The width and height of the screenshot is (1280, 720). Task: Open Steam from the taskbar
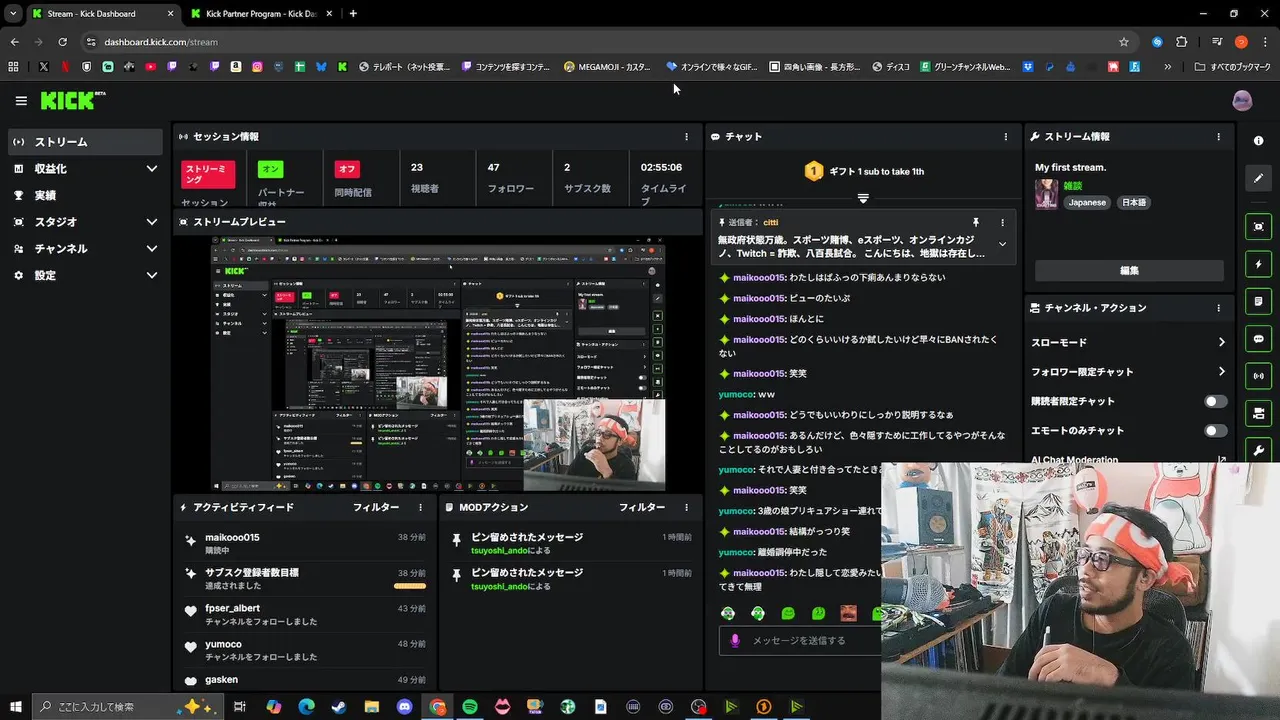coord(339,707)
